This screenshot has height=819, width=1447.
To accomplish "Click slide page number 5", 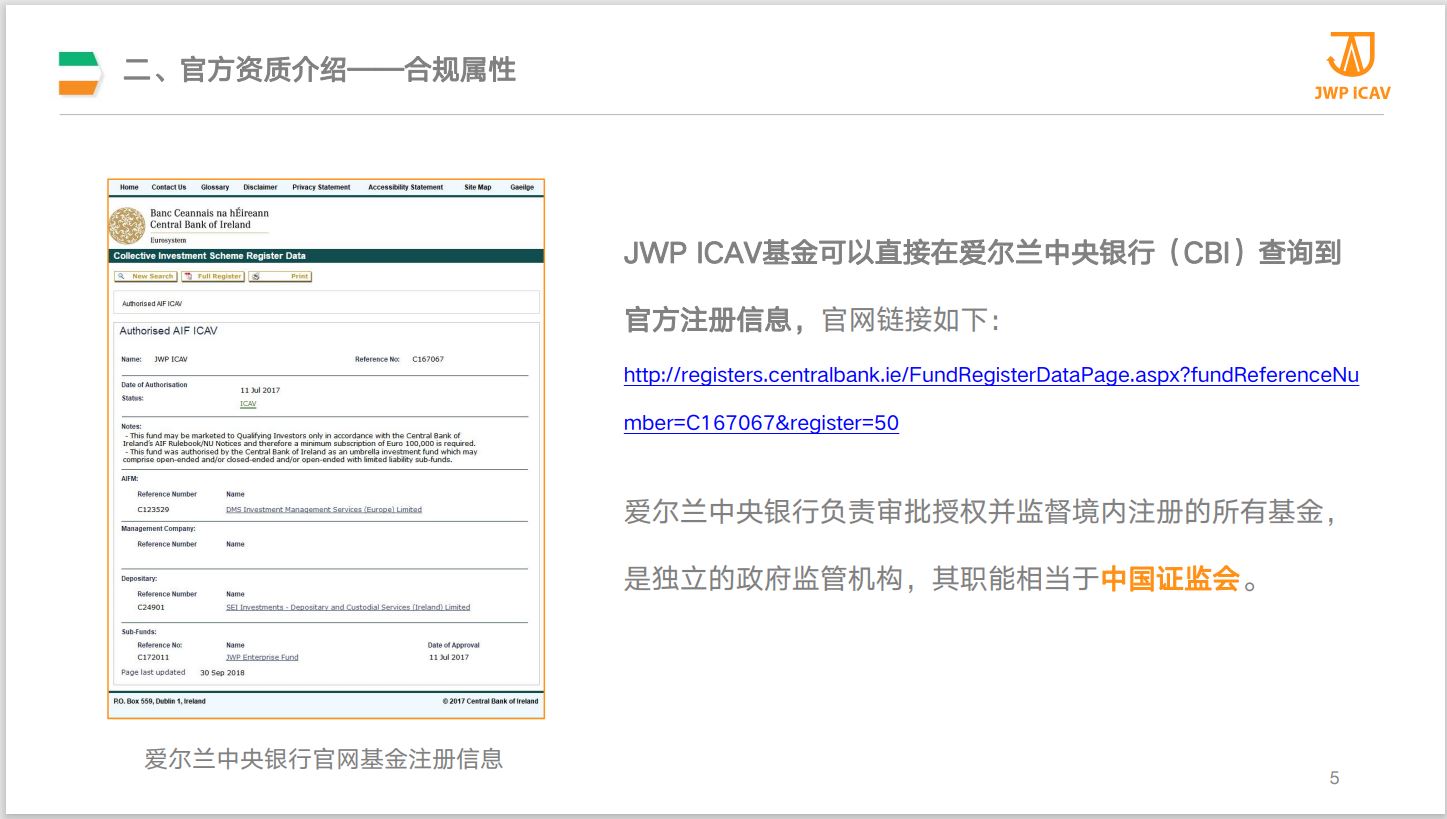I will click(1334, 778).
